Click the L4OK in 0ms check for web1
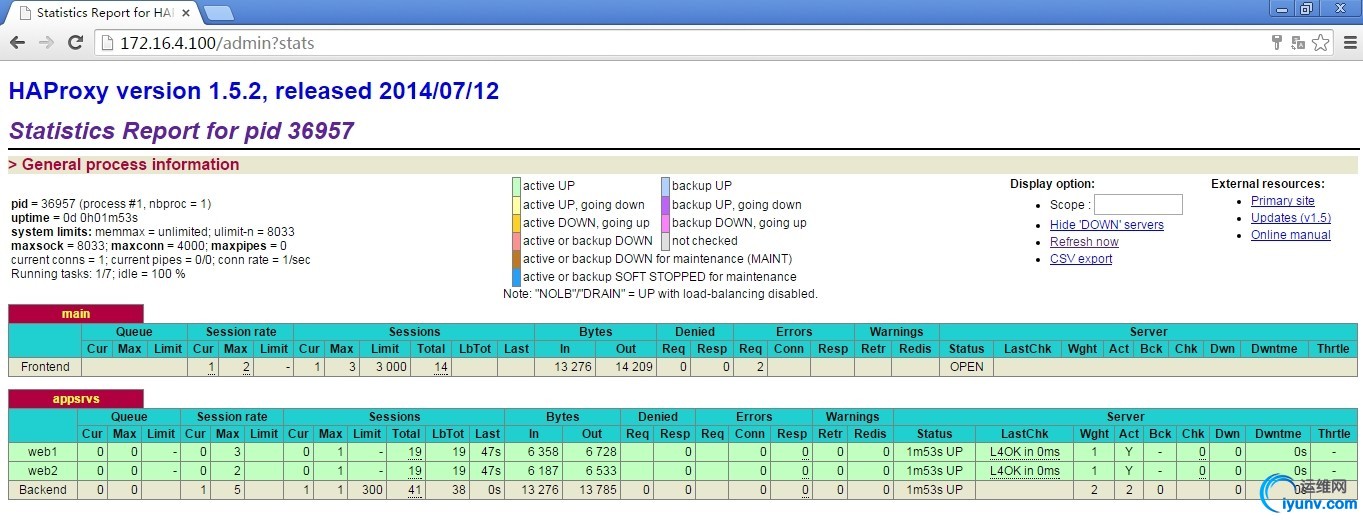The image size is (1363, 520). pos(1024,452)
